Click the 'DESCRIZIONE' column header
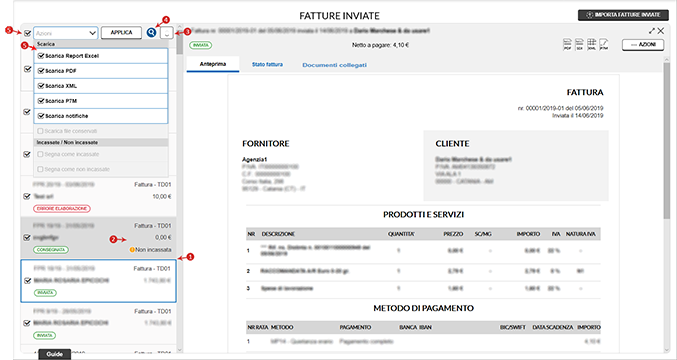This screenshot has width=677, height=360. [x=278, y=234]
